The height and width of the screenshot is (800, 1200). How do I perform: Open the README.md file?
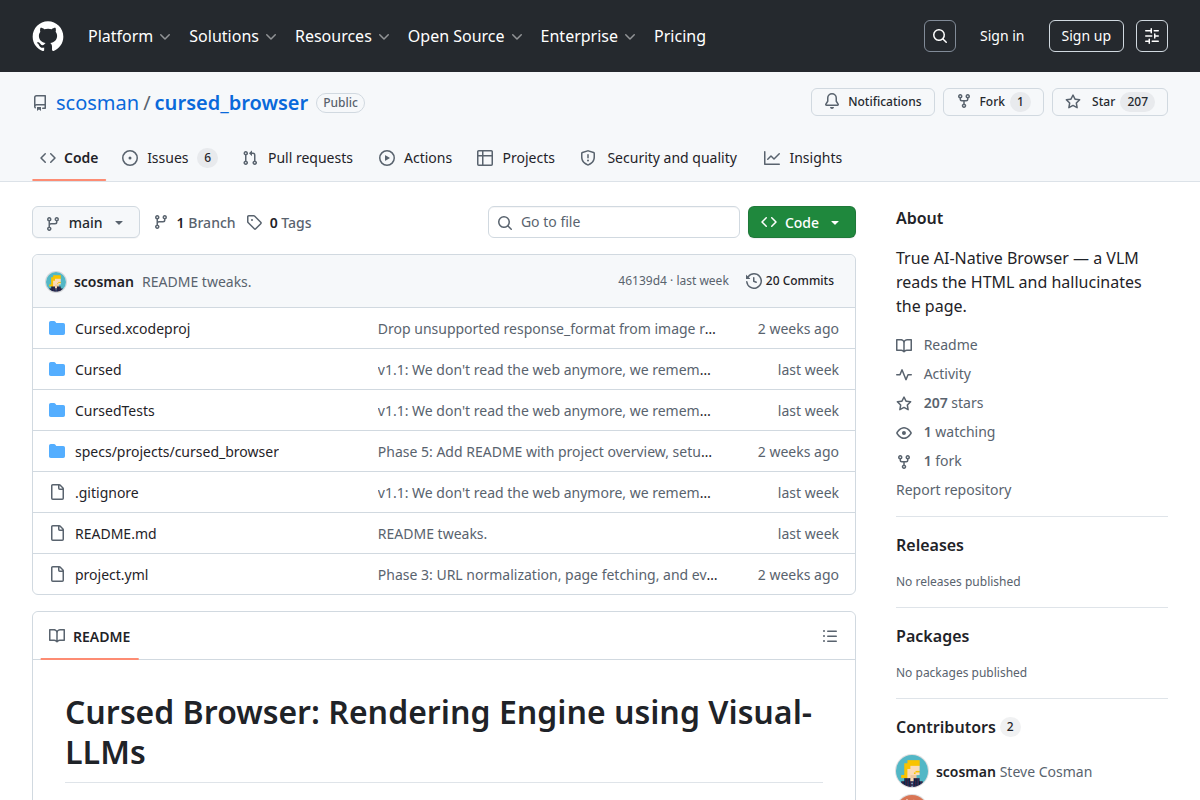point(116,534)
